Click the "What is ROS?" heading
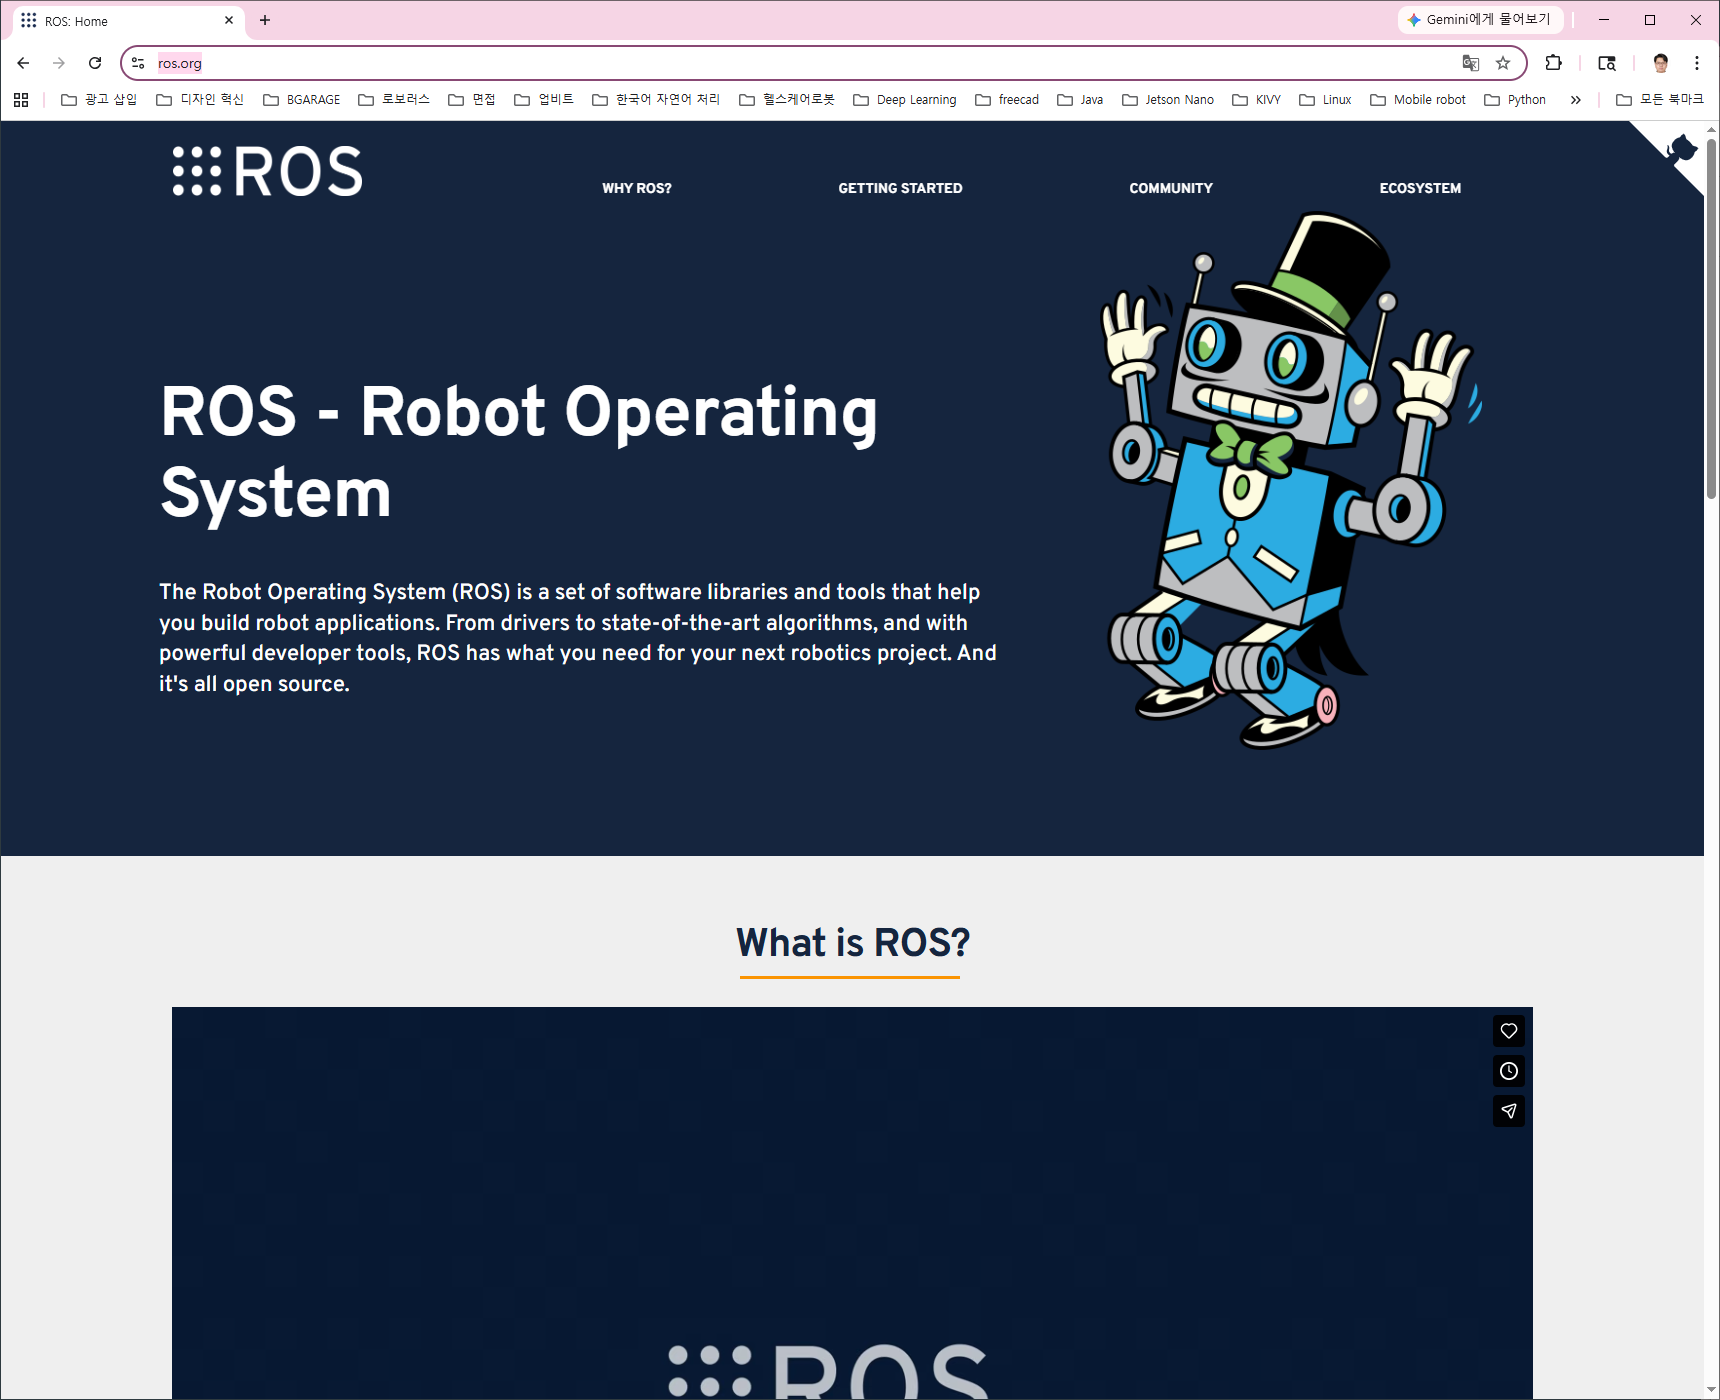Image resolution: width=1720 pixels, height=1400 pixels. [853, 942]
